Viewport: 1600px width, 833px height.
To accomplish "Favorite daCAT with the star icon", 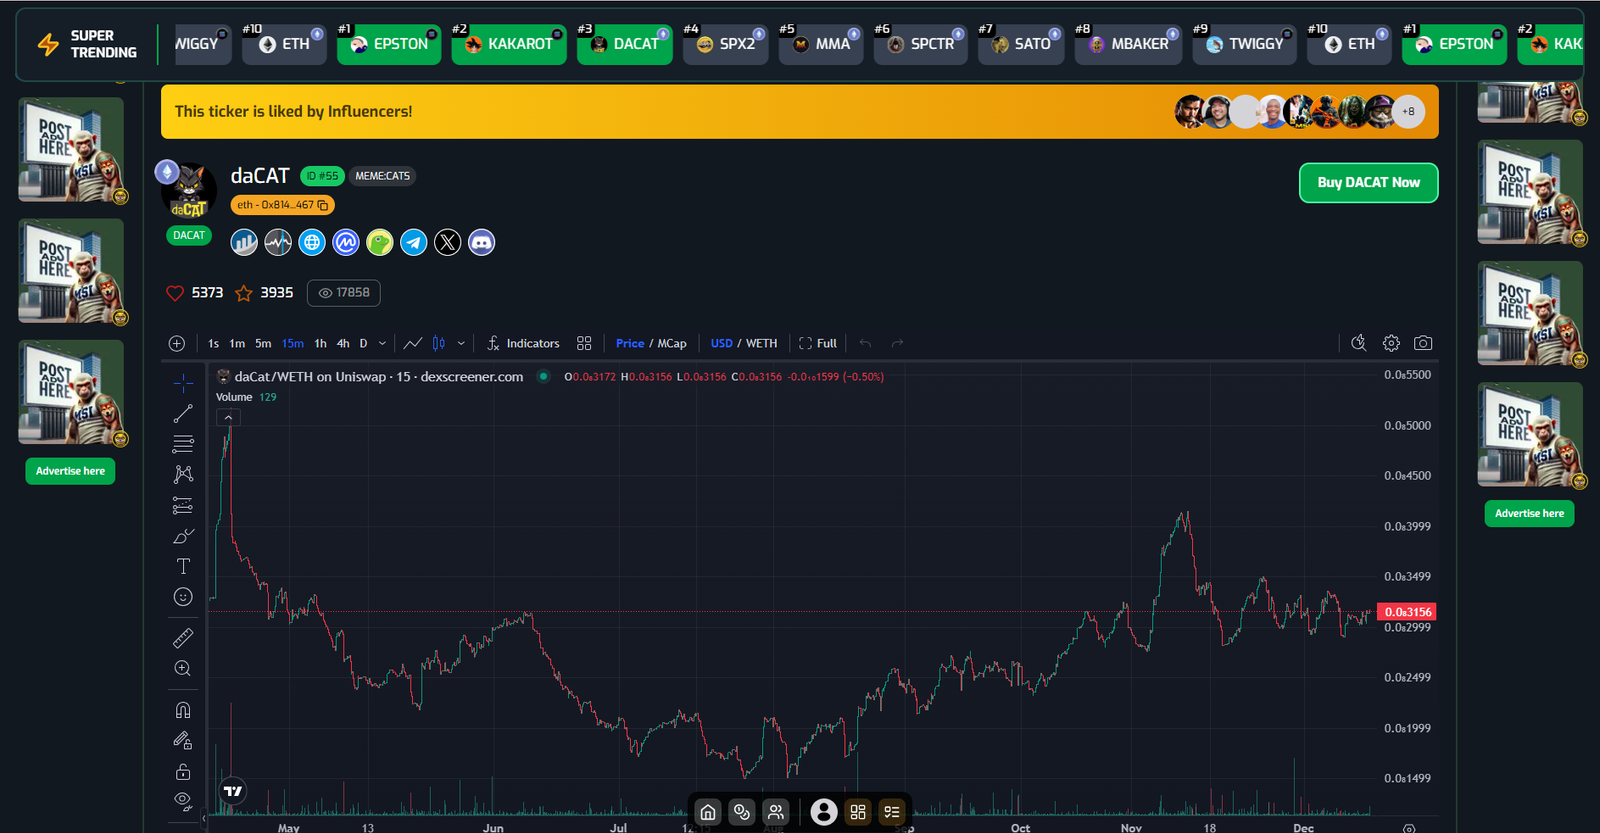I will (x=243, y=293).
